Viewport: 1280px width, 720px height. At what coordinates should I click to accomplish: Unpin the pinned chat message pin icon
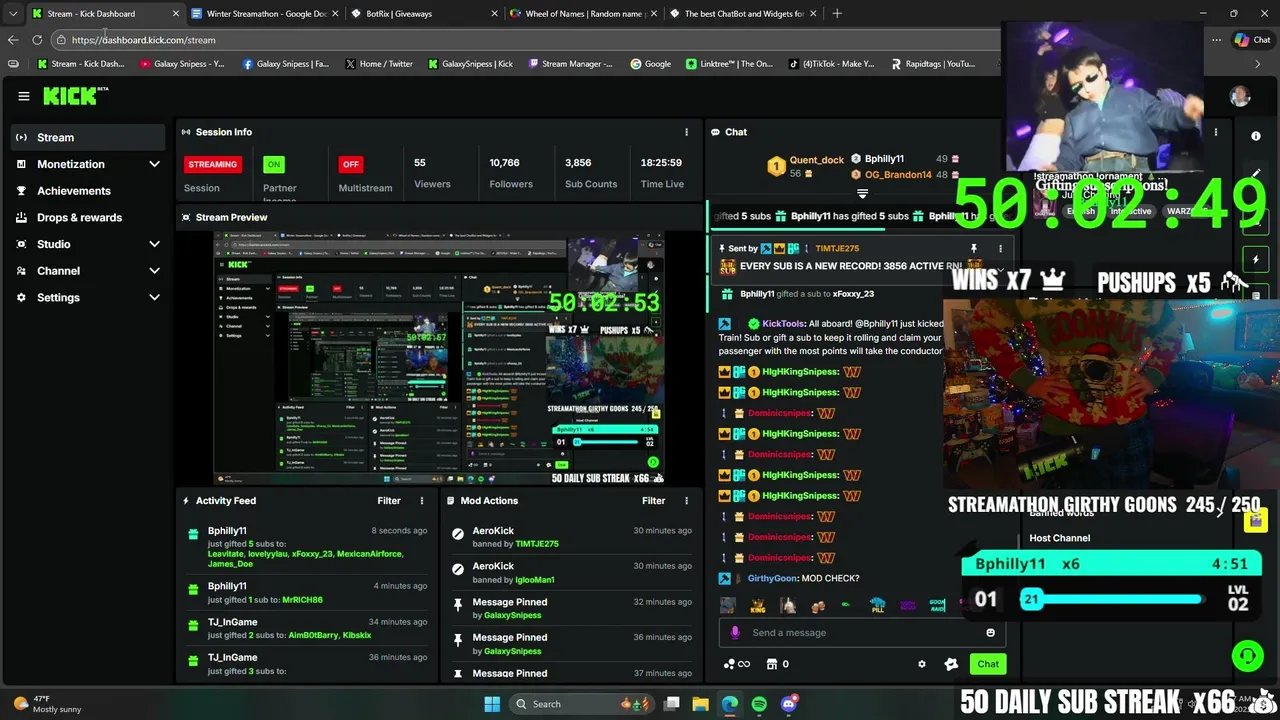[x=973, y=249]
